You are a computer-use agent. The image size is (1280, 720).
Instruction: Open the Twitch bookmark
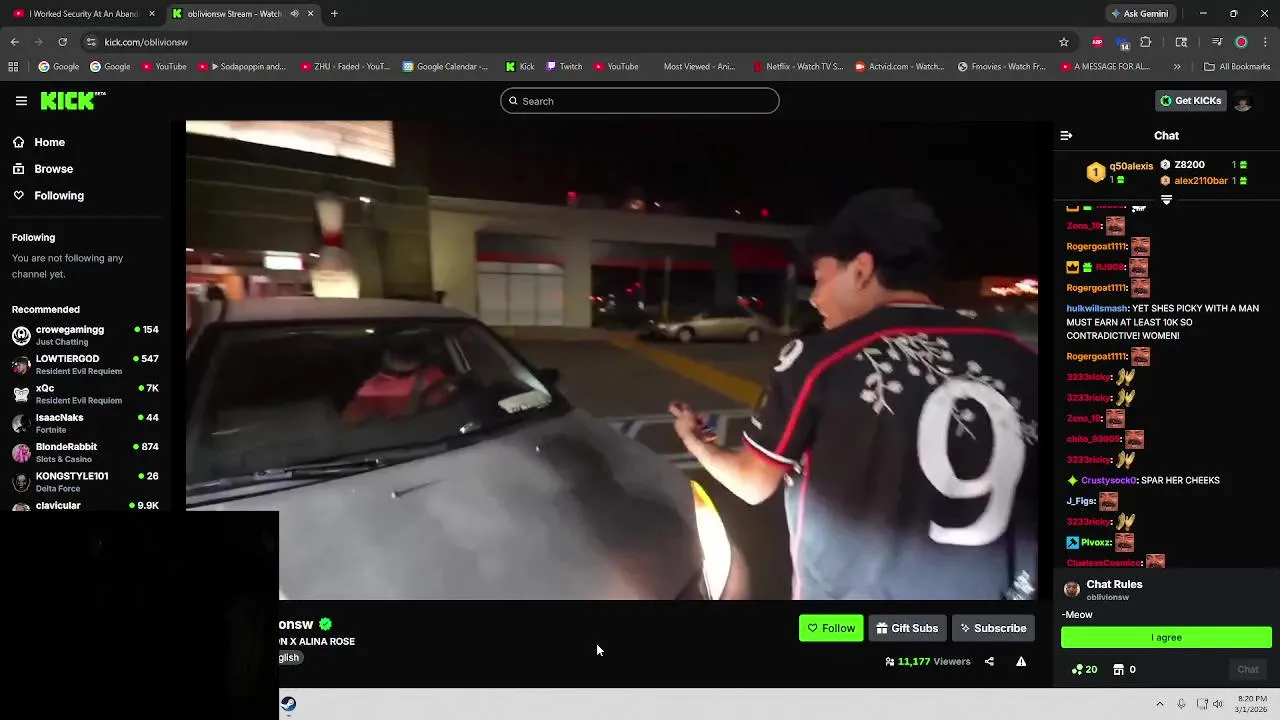pos(564,67)
